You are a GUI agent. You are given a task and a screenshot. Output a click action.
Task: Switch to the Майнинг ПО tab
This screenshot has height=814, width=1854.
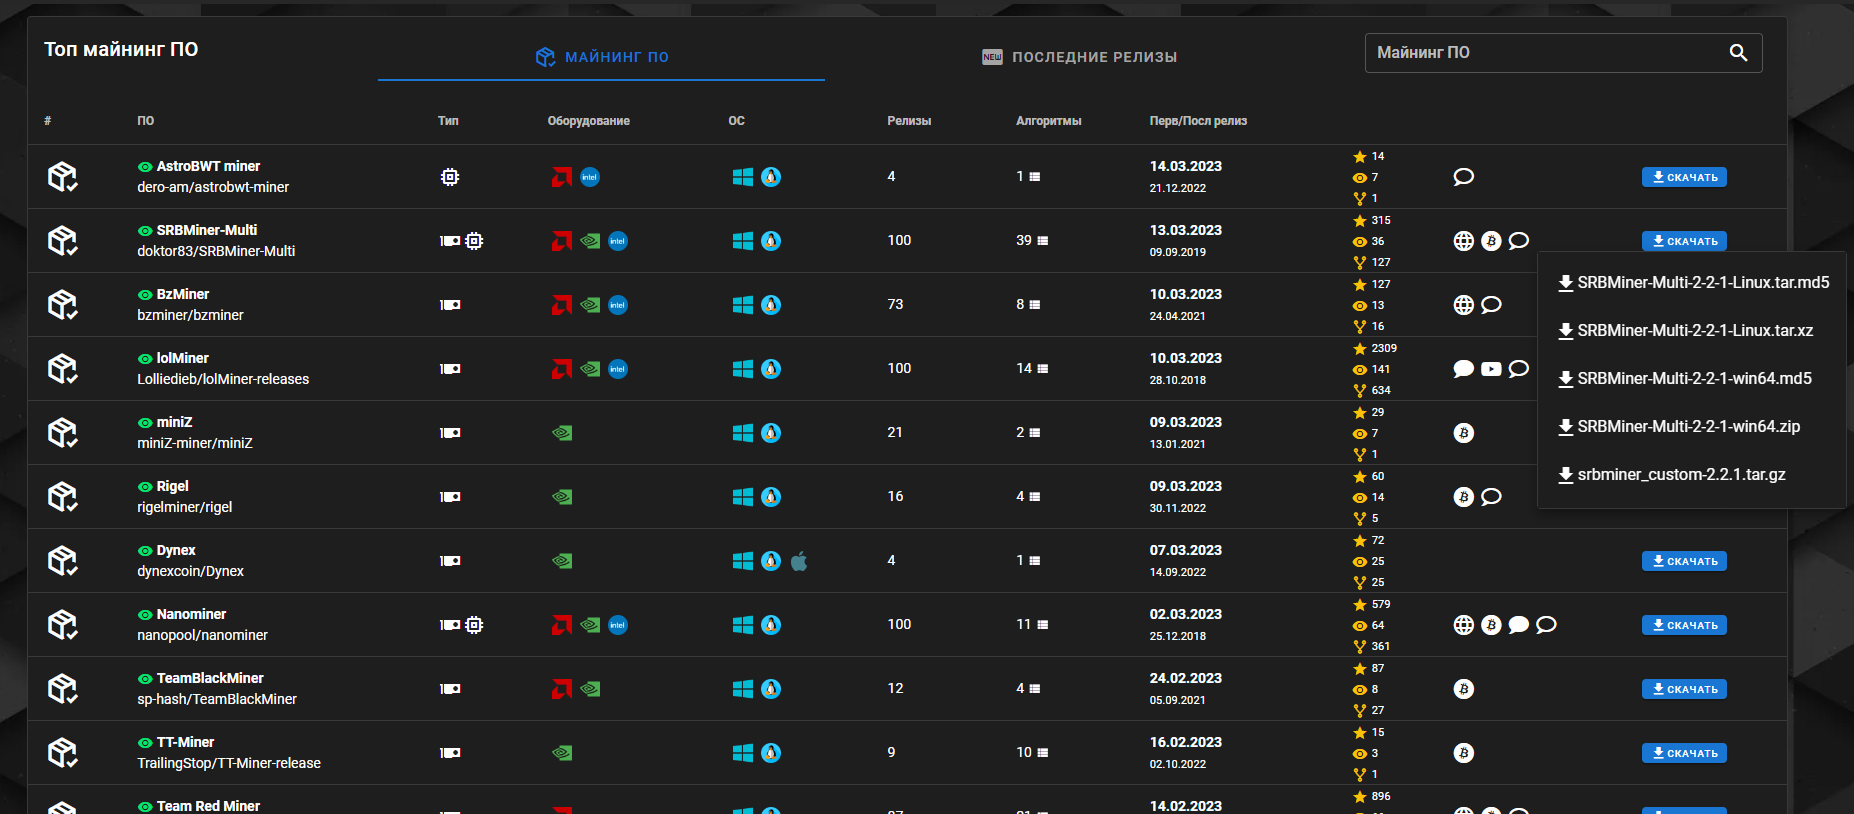[x=601, y=57]
